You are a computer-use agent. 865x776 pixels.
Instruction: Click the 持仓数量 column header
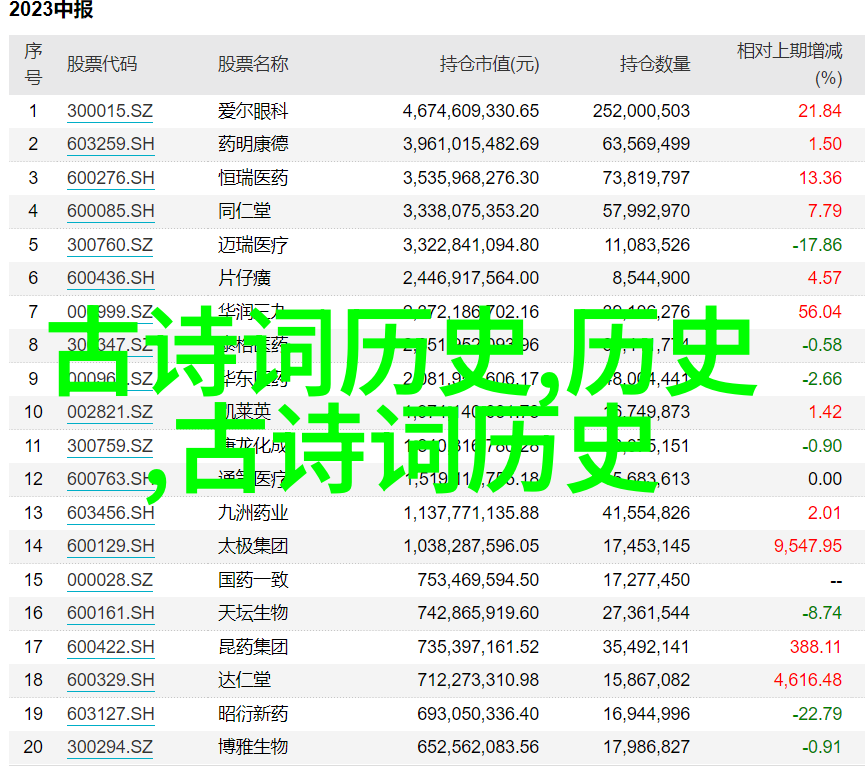pyautogui.click(x=655, y=65)
